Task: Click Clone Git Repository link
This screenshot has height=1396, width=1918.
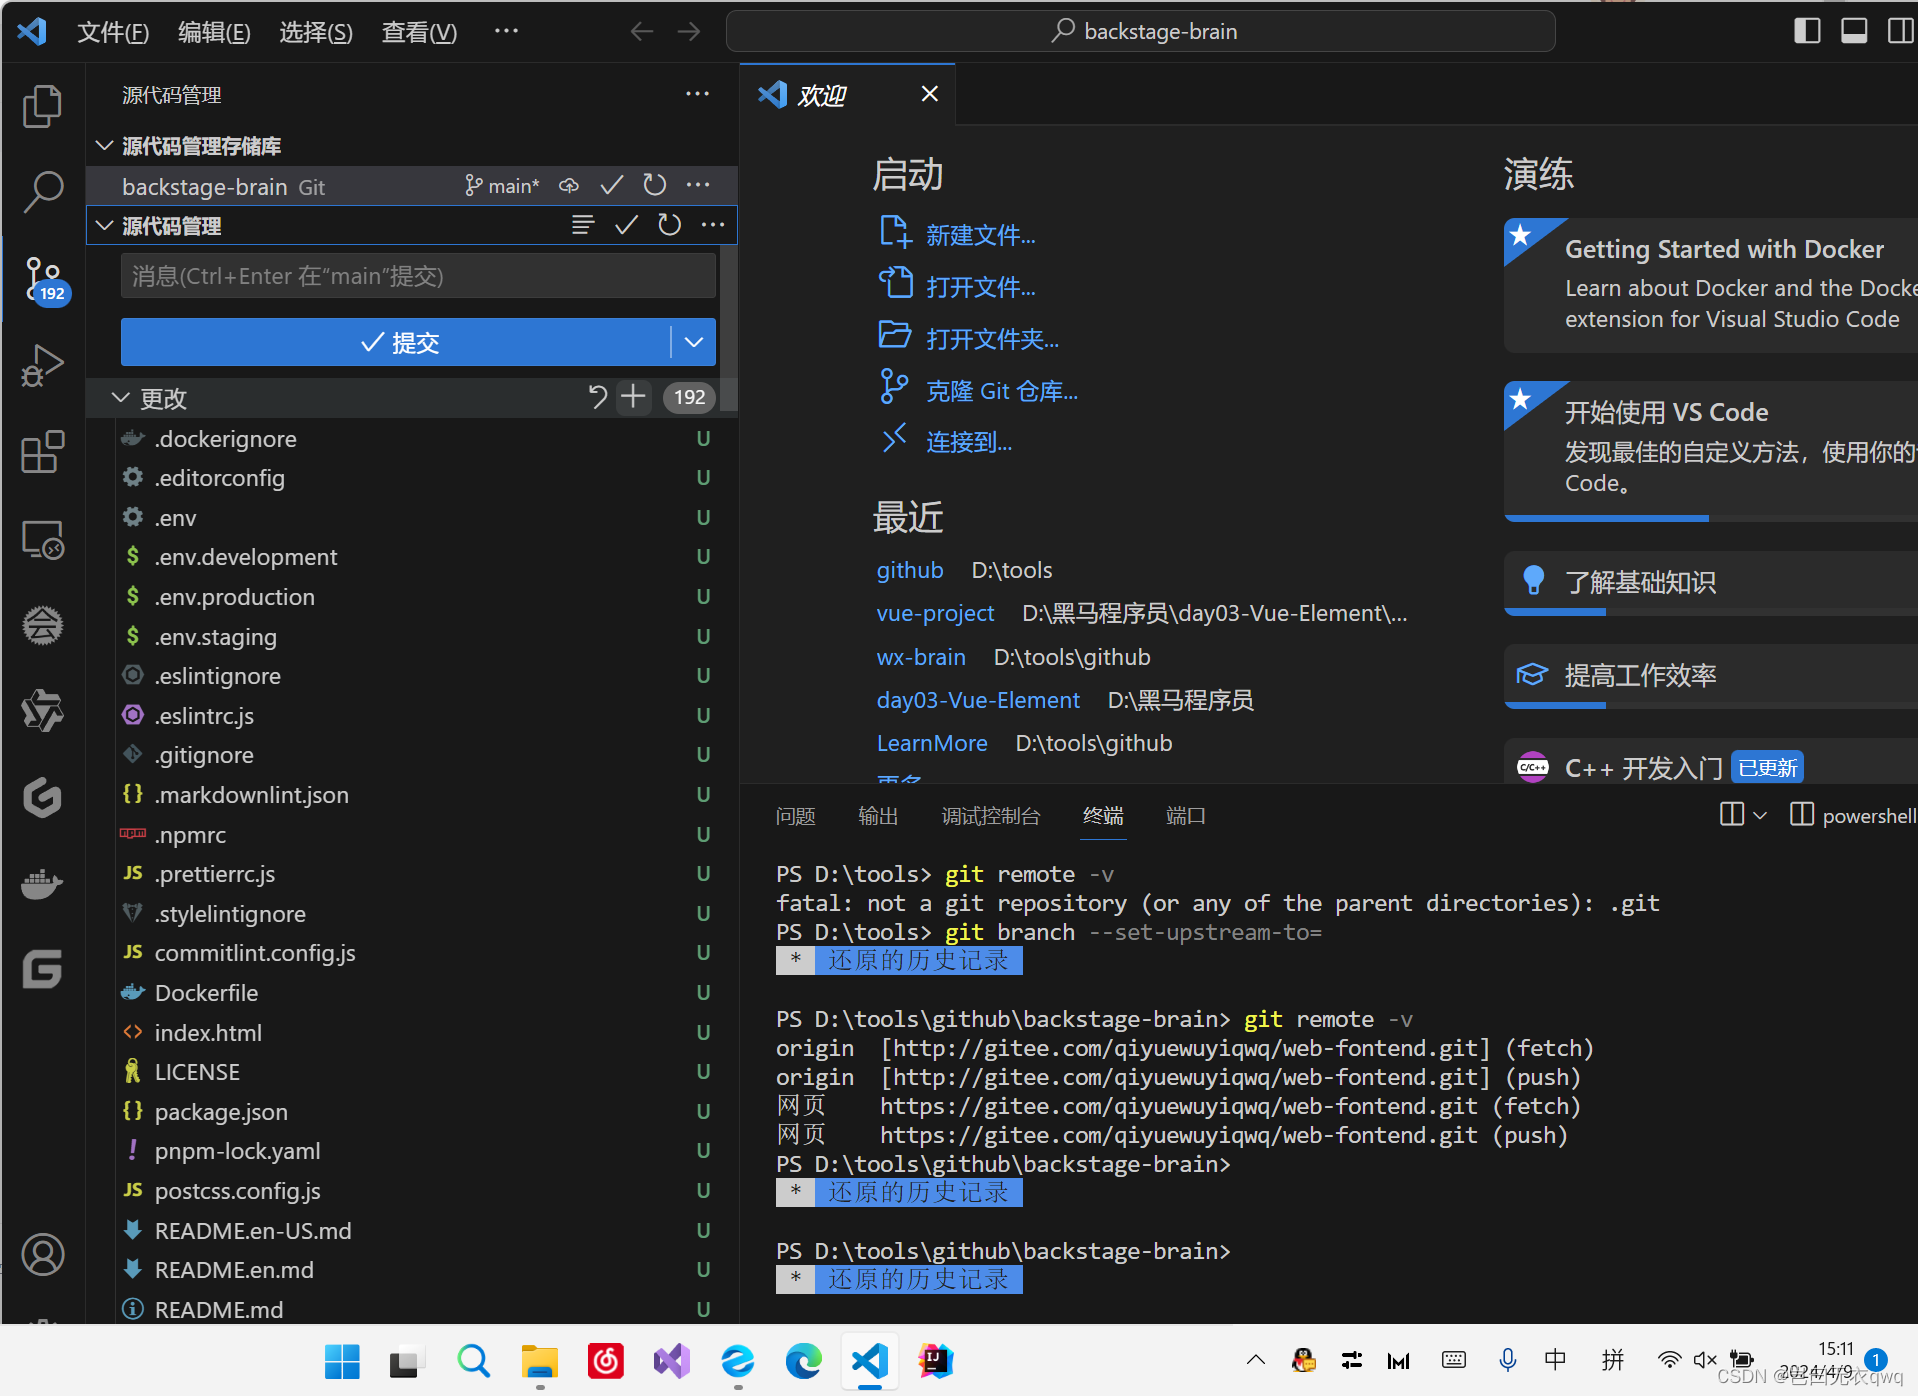Action: (1002, 391)
